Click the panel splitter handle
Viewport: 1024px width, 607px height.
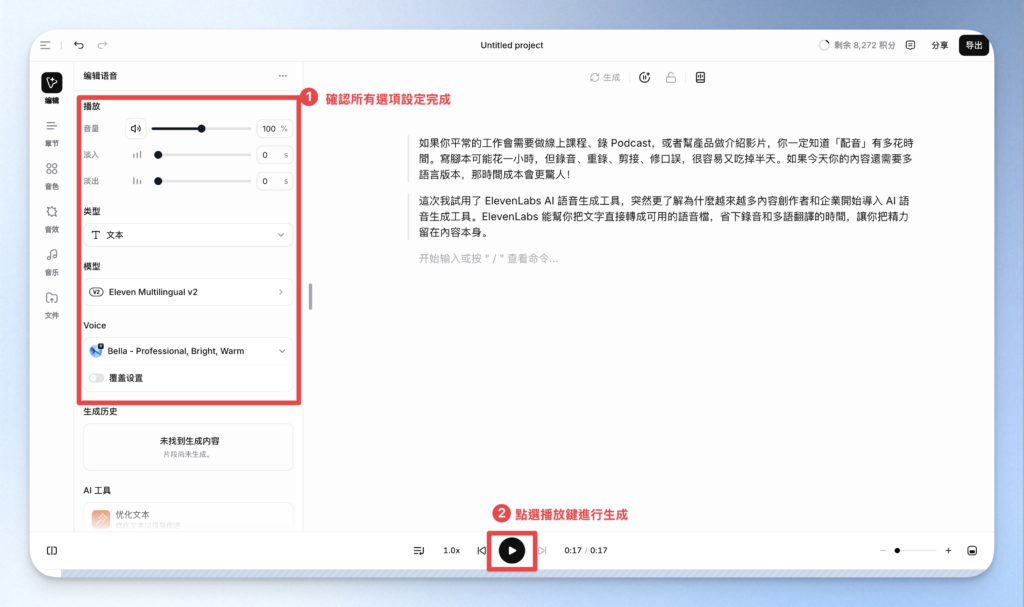click(x=310, y=297)
